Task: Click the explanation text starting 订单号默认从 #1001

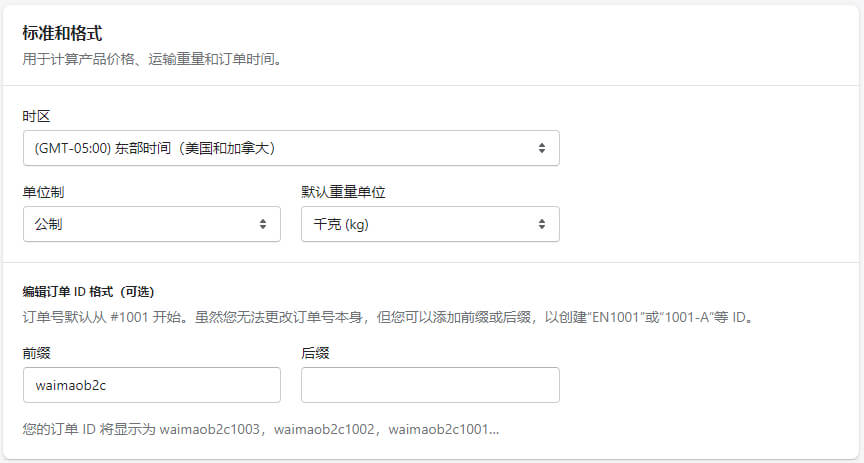Action: (388, 317)
